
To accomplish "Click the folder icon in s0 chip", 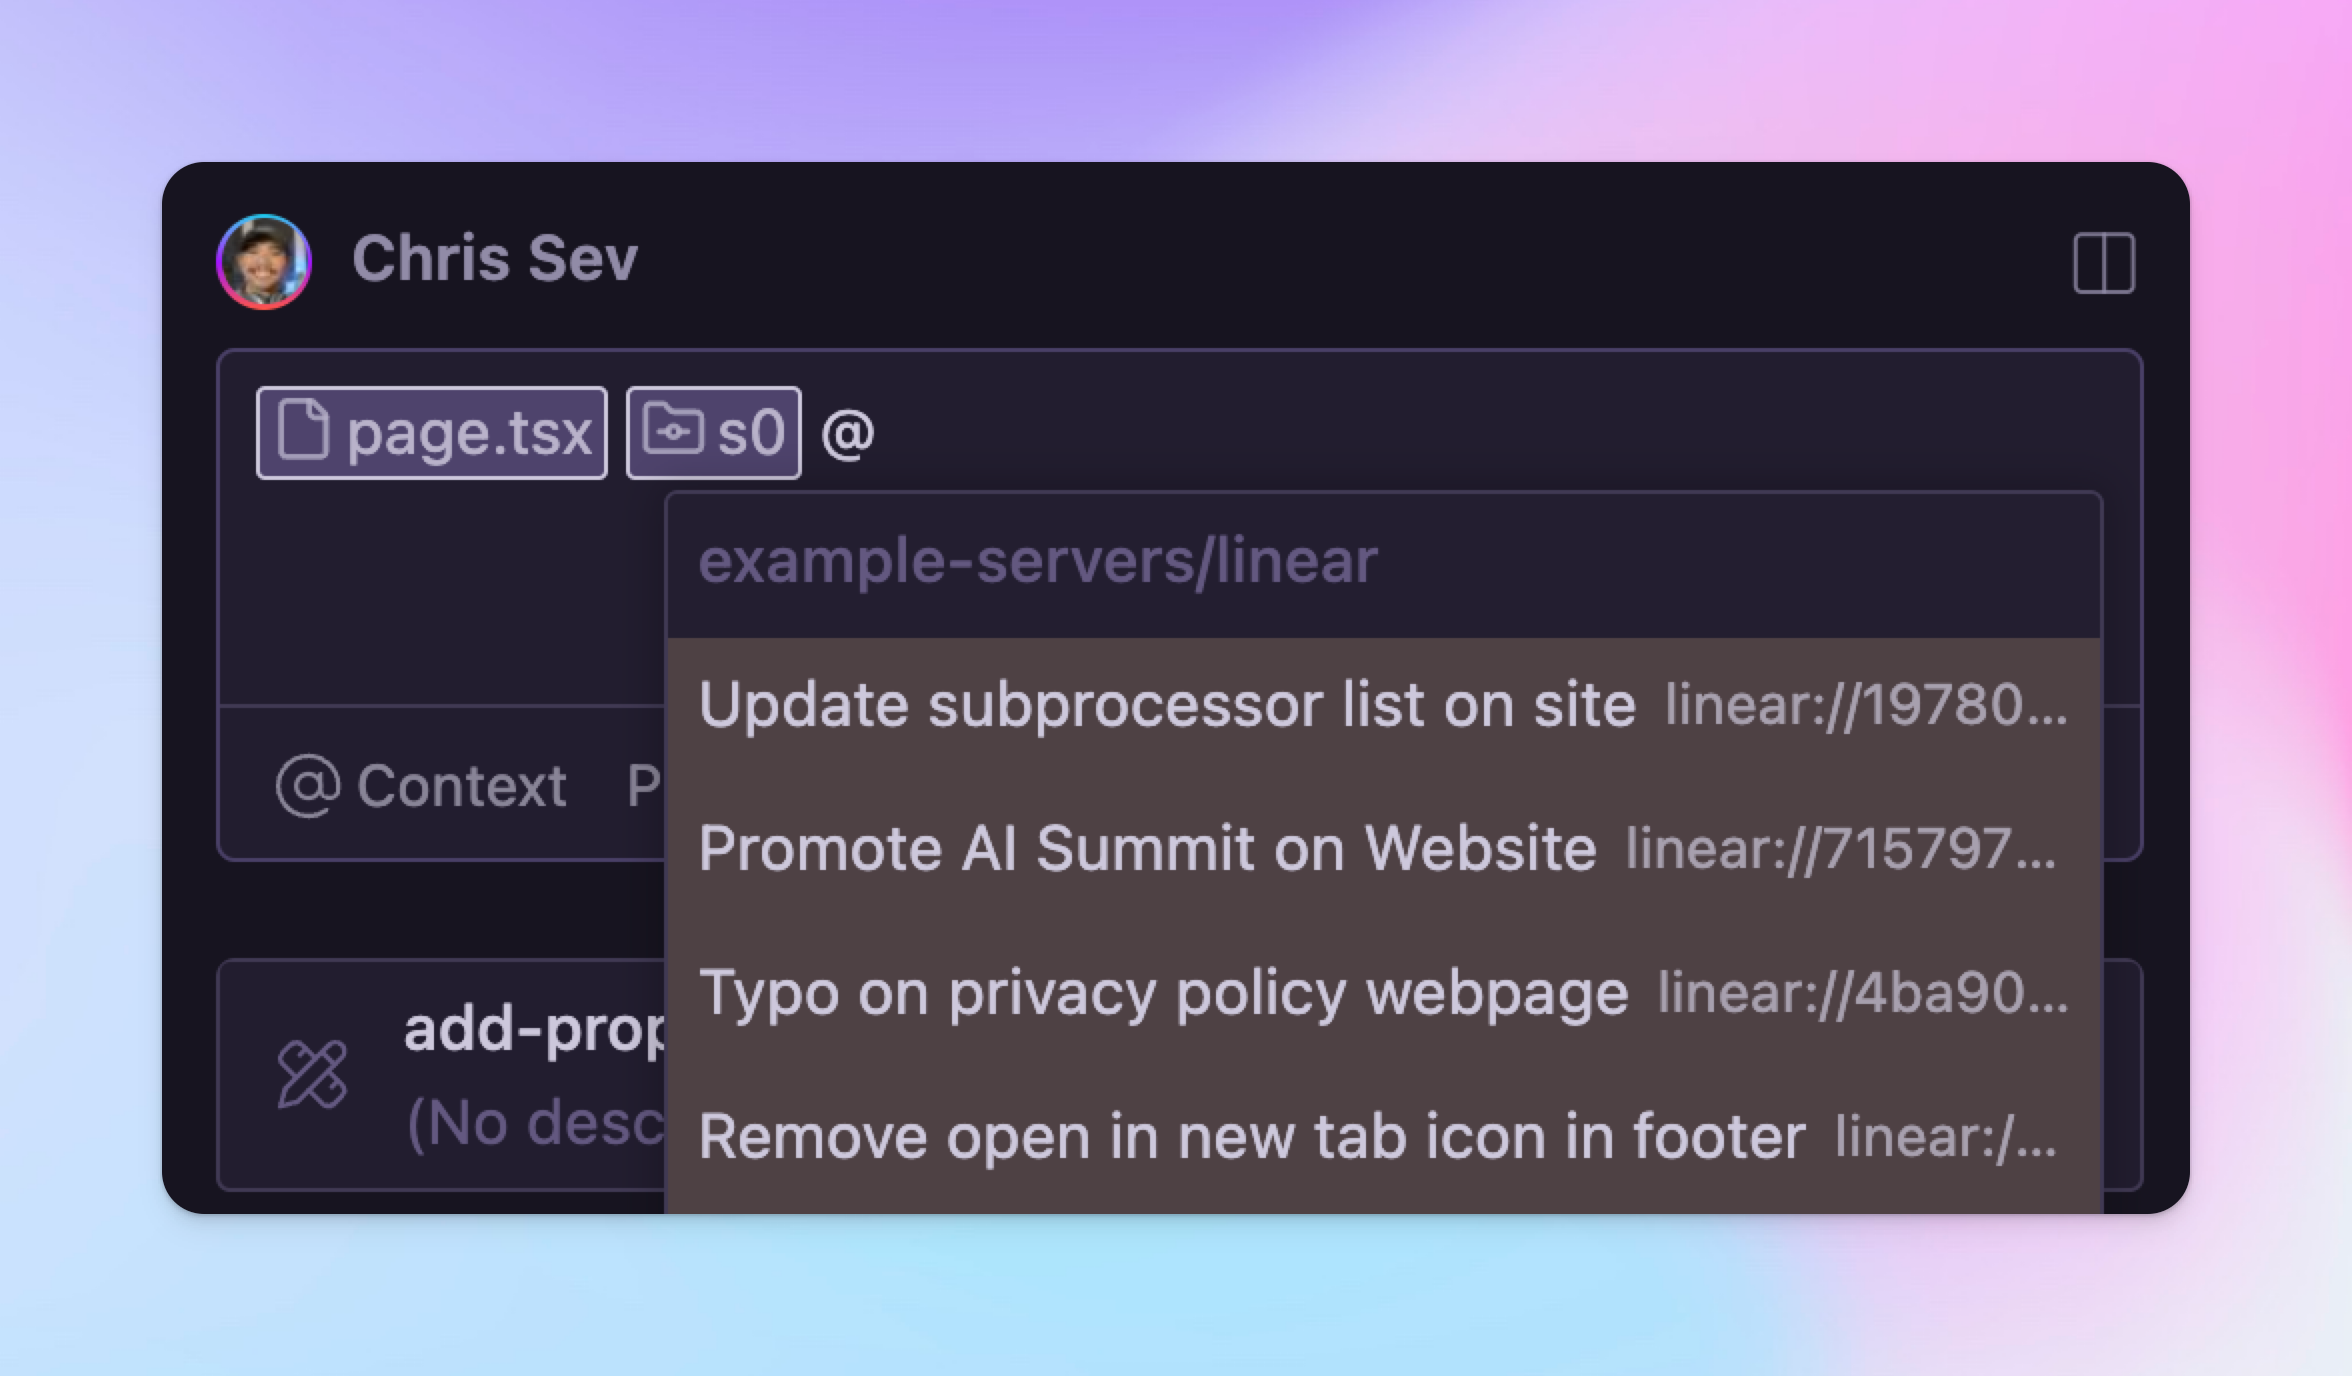I will click(672, 429).
